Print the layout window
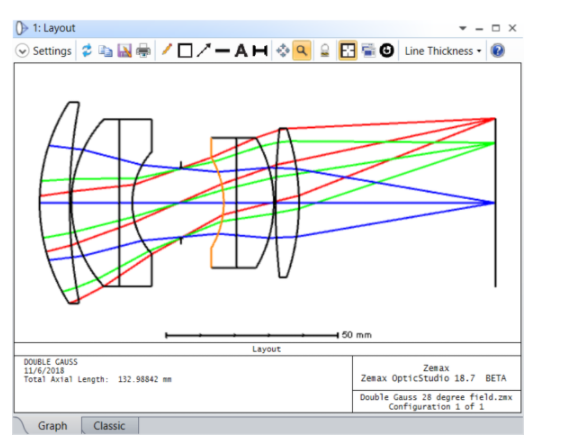This screenshot has width=574, height=445. coord(143,51)
